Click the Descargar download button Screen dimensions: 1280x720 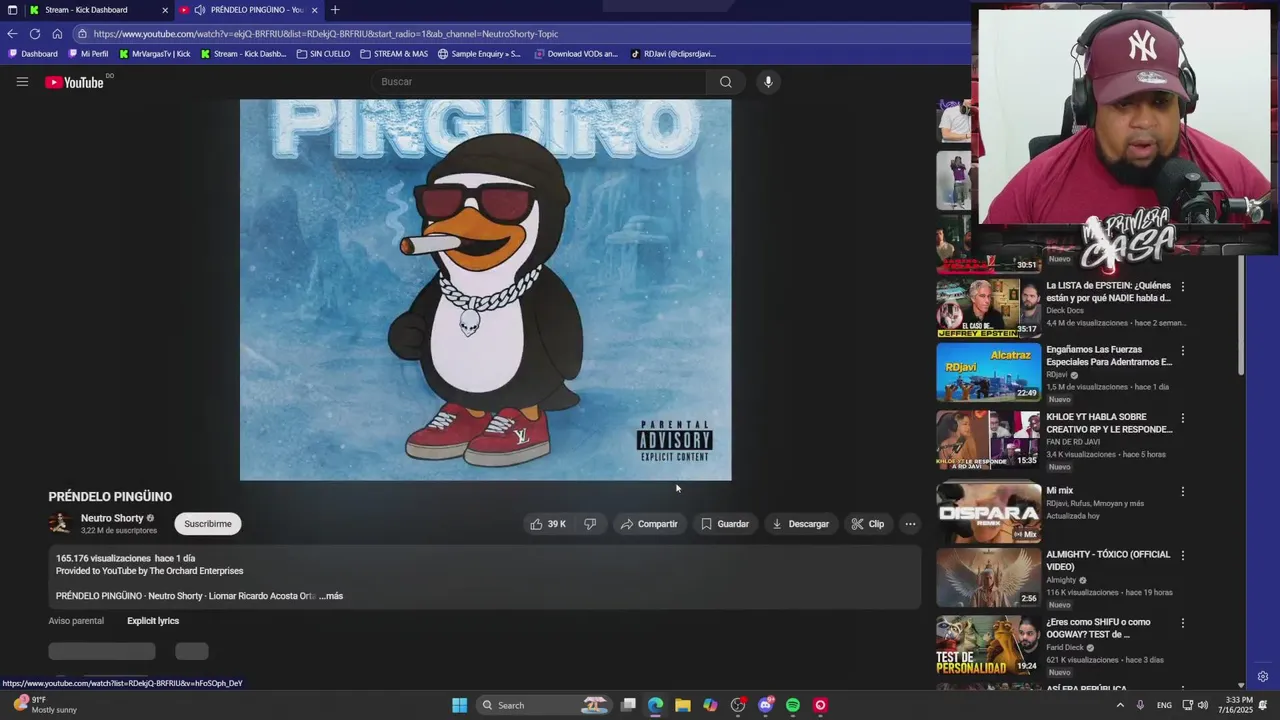click(x=800, y=524)
